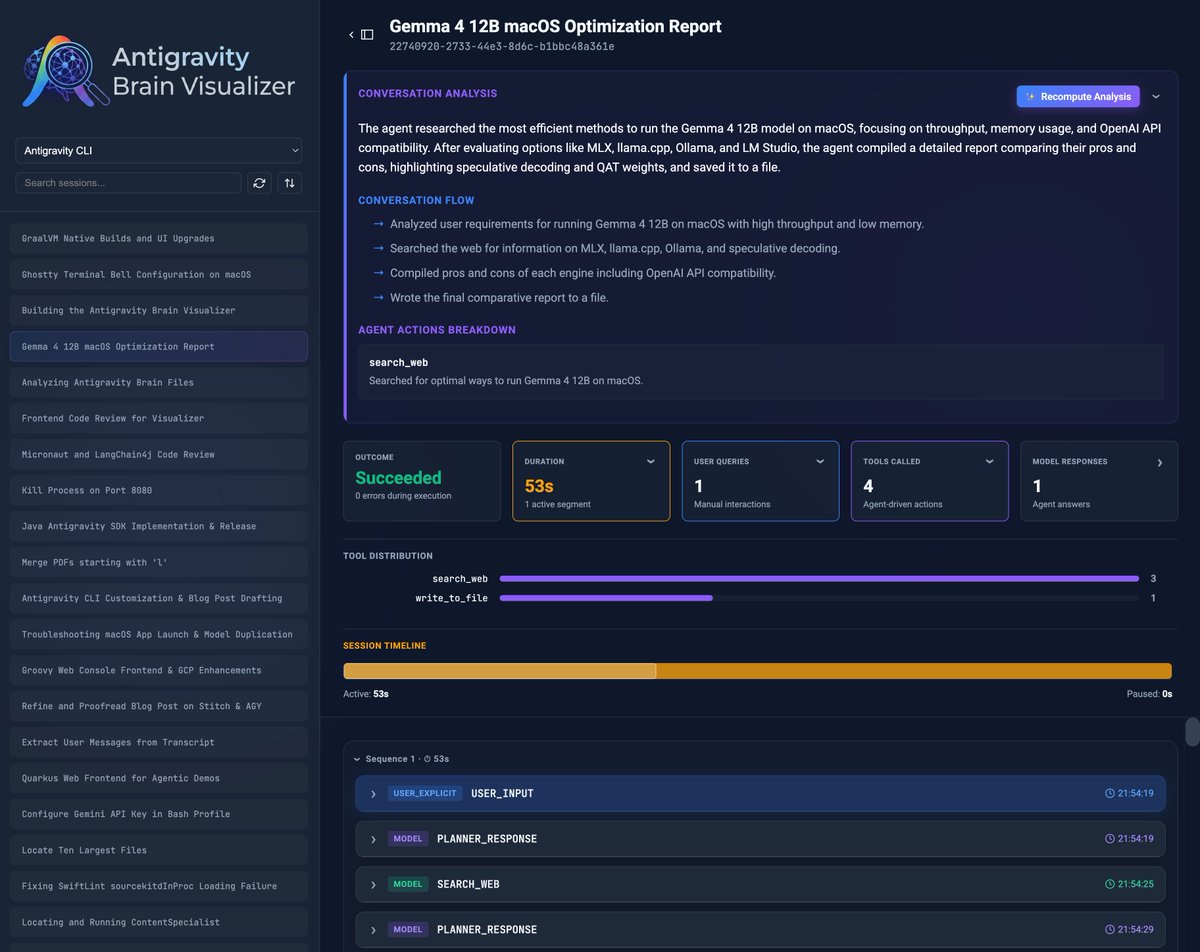
Task: Open Micronaut and LangChain4j Code Review session
Action: (158, 454)
